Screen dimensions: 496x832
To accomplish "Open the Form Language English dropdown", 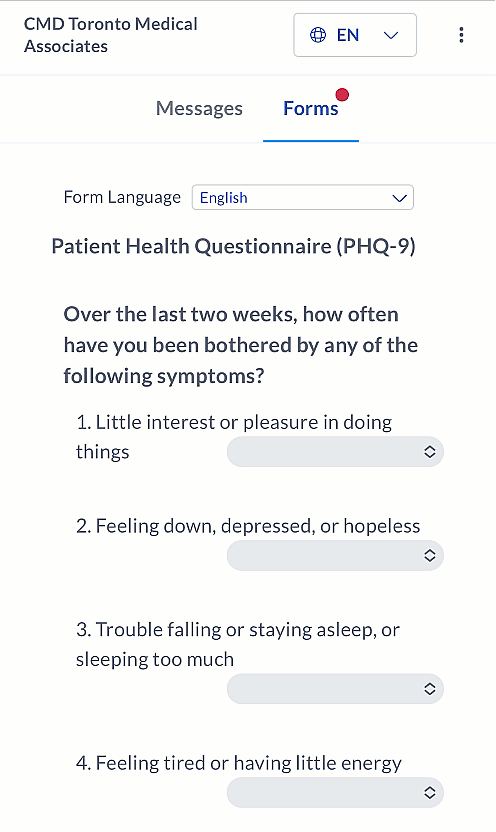I will pos(303,197).
